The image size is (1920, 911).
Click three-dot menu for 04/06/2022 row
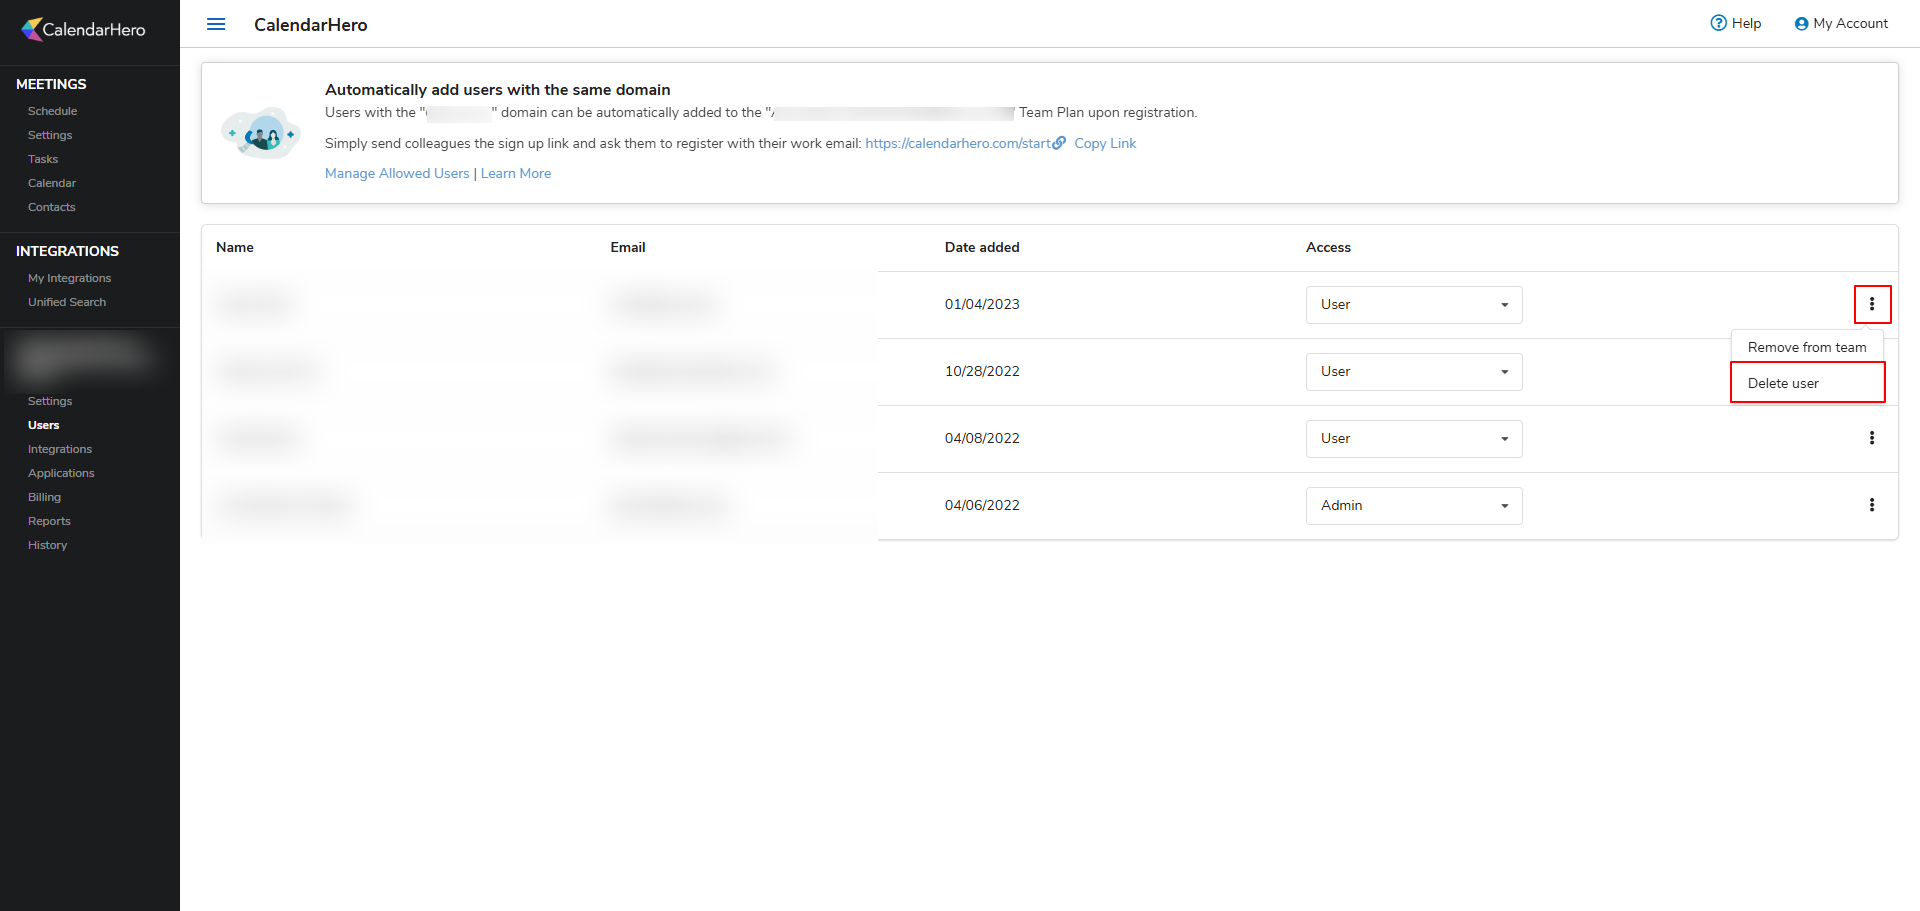coord(1872,505)
